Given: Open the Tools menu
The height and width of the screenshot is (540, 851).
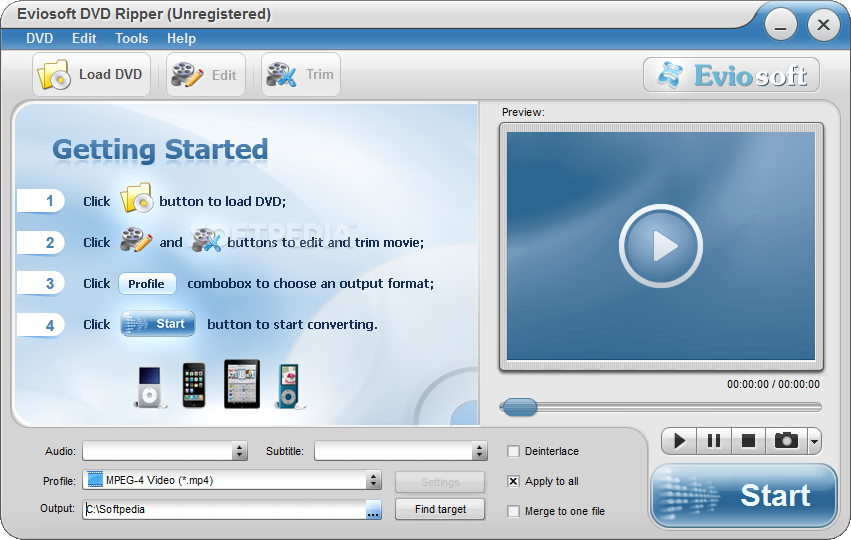Looking at the screenshot, I should [x=131, y=39].
